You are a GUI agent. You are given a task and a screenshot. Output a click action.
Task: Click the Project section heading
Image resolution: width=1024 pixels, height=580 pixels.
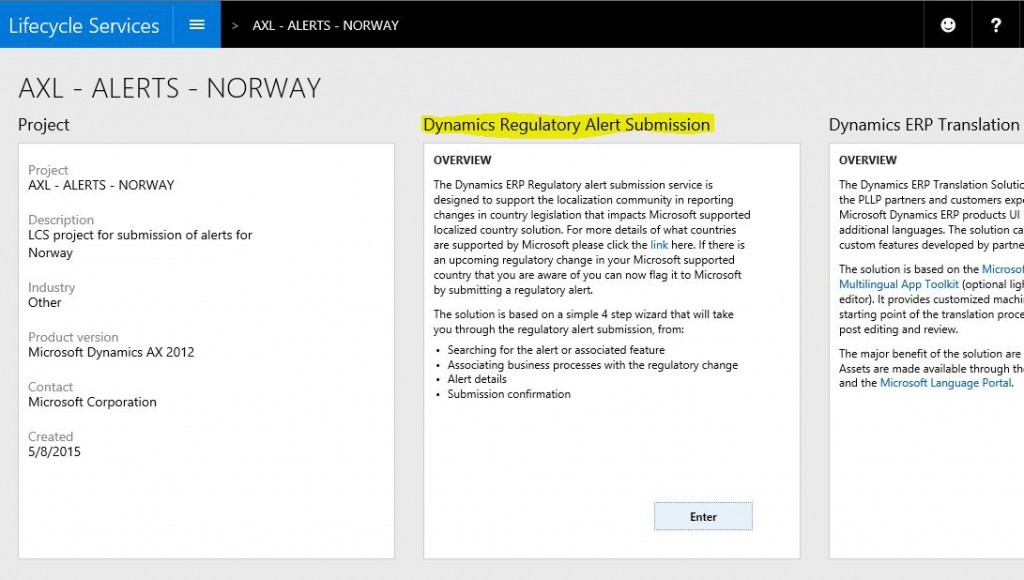tap(44, 124)
